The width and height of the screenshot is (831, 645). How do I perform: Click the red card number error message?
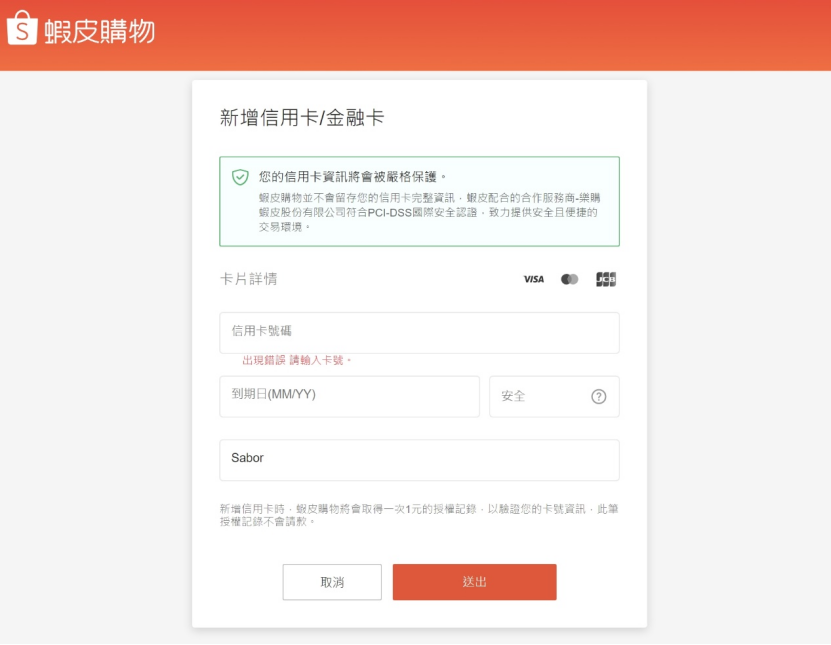[x=297, y=360]
